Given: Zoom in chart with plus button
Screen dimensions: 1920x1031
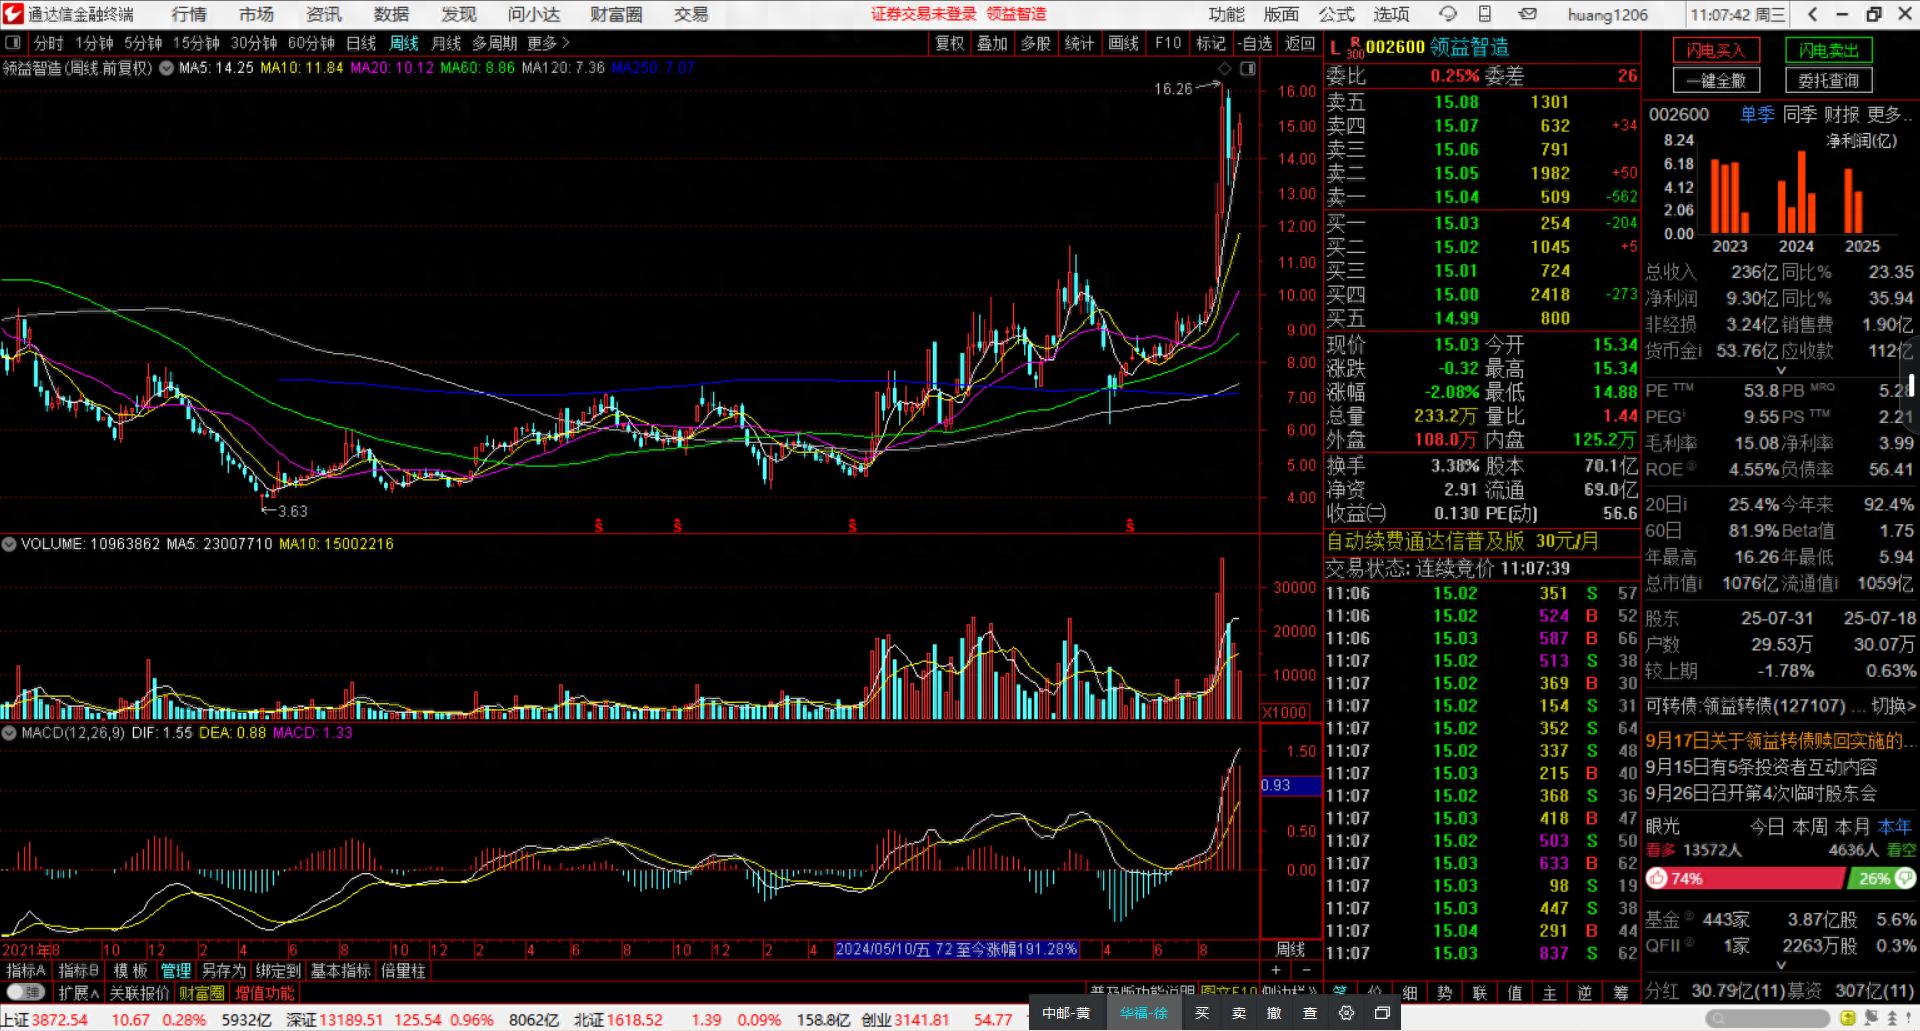Looking at the screenshot, I should pos(1276,970).
